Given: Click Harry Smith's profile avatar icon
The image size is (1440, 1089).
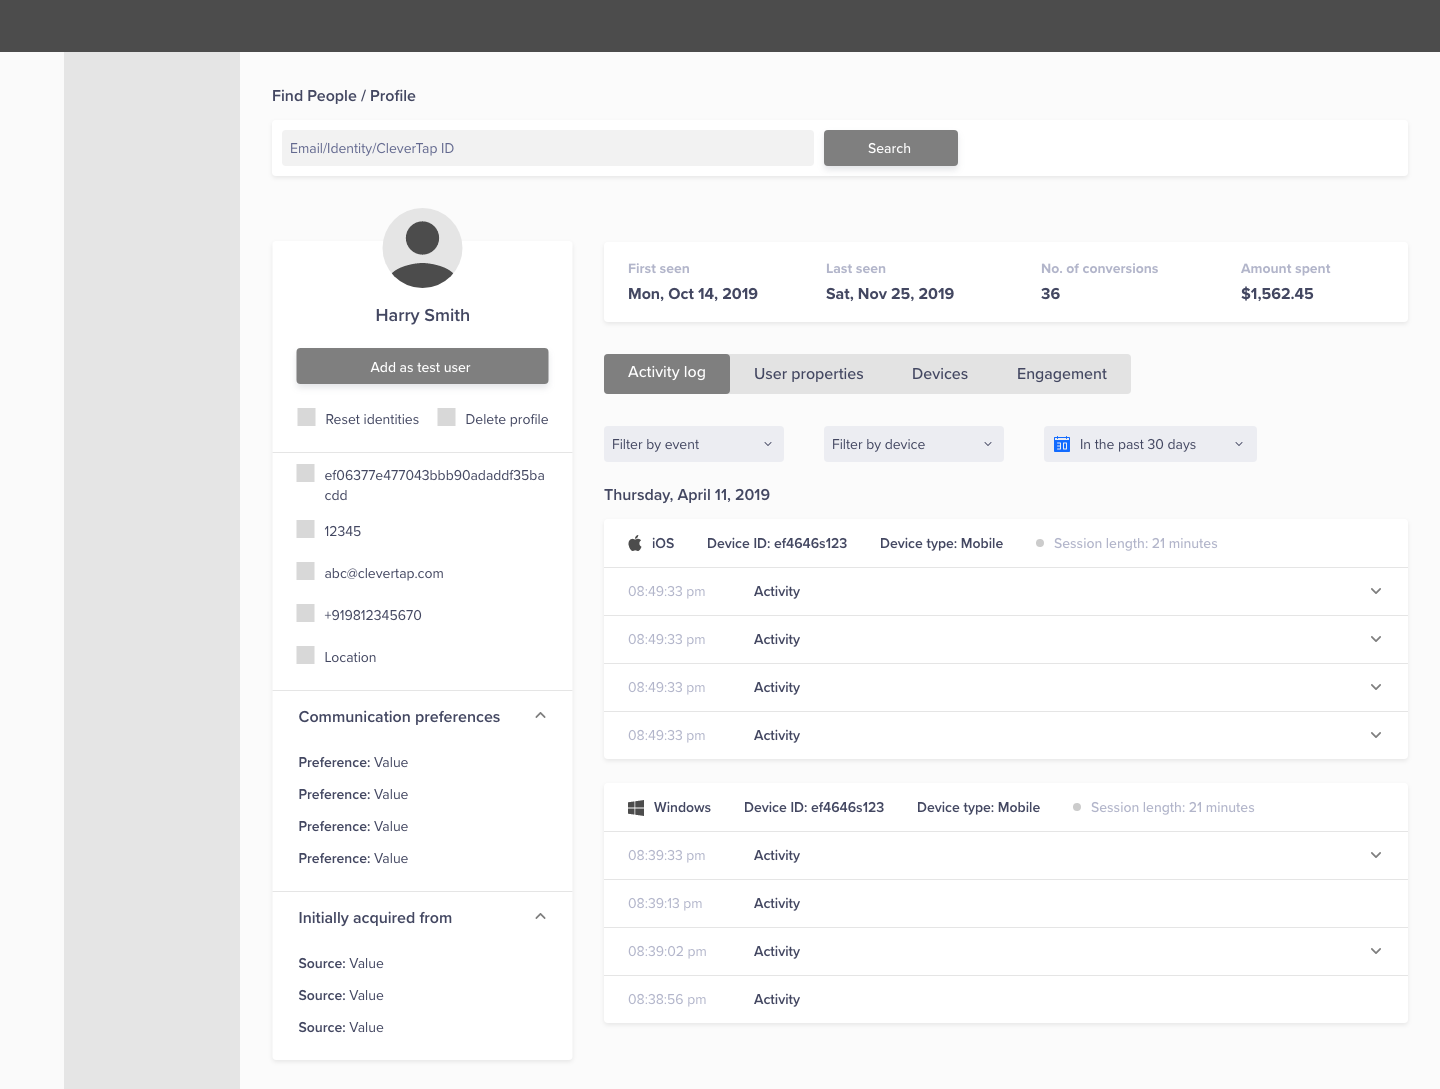Looking at the screenshot, I should click(x=422, y=248).
